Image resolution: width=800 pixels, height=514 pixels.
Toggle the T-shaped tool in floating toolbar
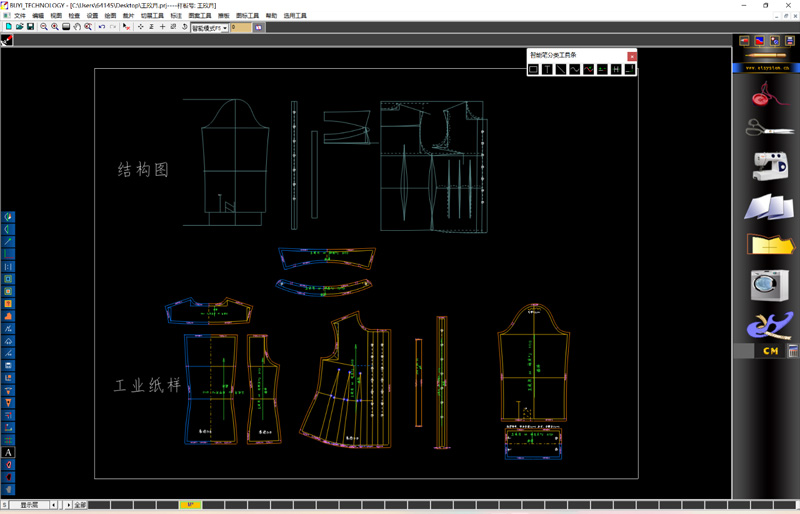(x=547, y=69)
